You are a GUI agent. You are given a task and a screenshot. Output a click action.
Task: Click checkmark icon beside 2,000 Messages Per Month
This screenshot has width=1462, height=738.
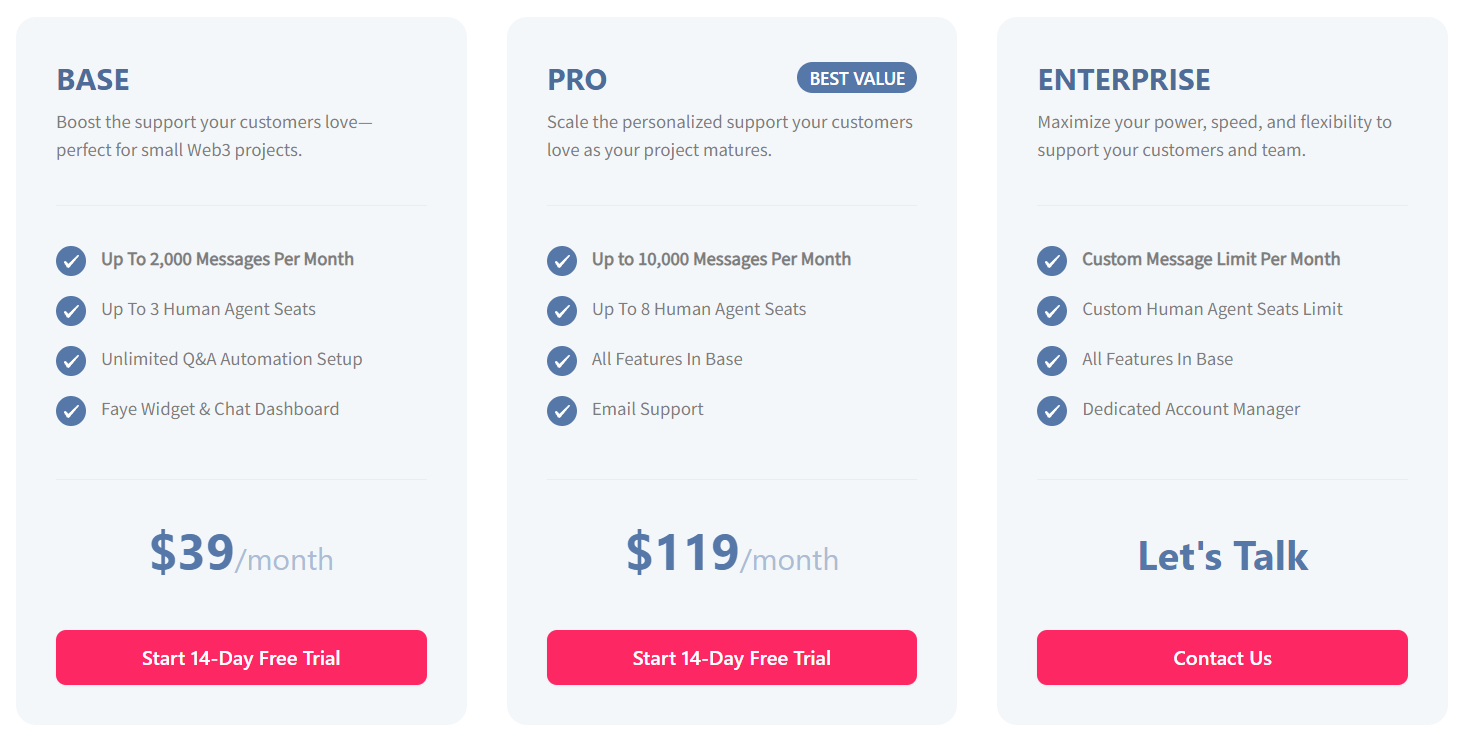tap(71, 261)
